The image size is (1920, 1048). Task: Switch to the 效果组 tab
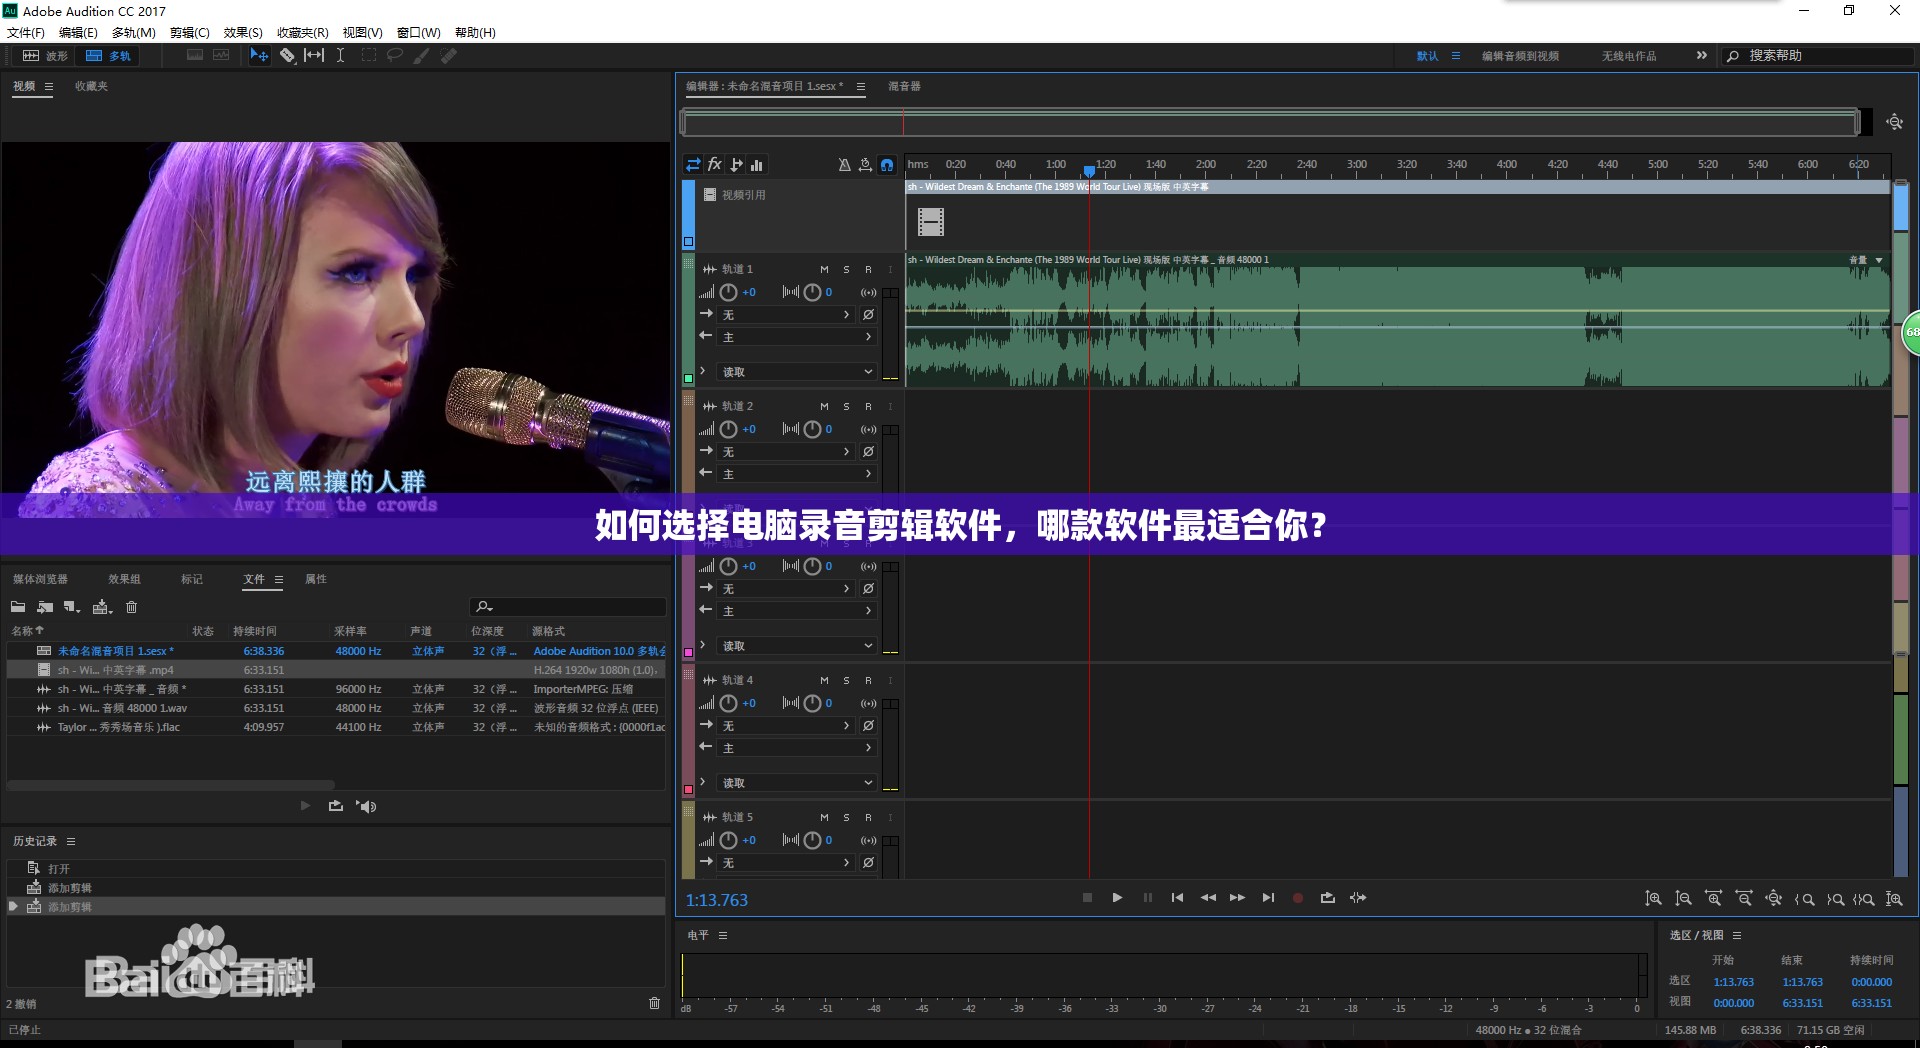(x=124, y=580)
